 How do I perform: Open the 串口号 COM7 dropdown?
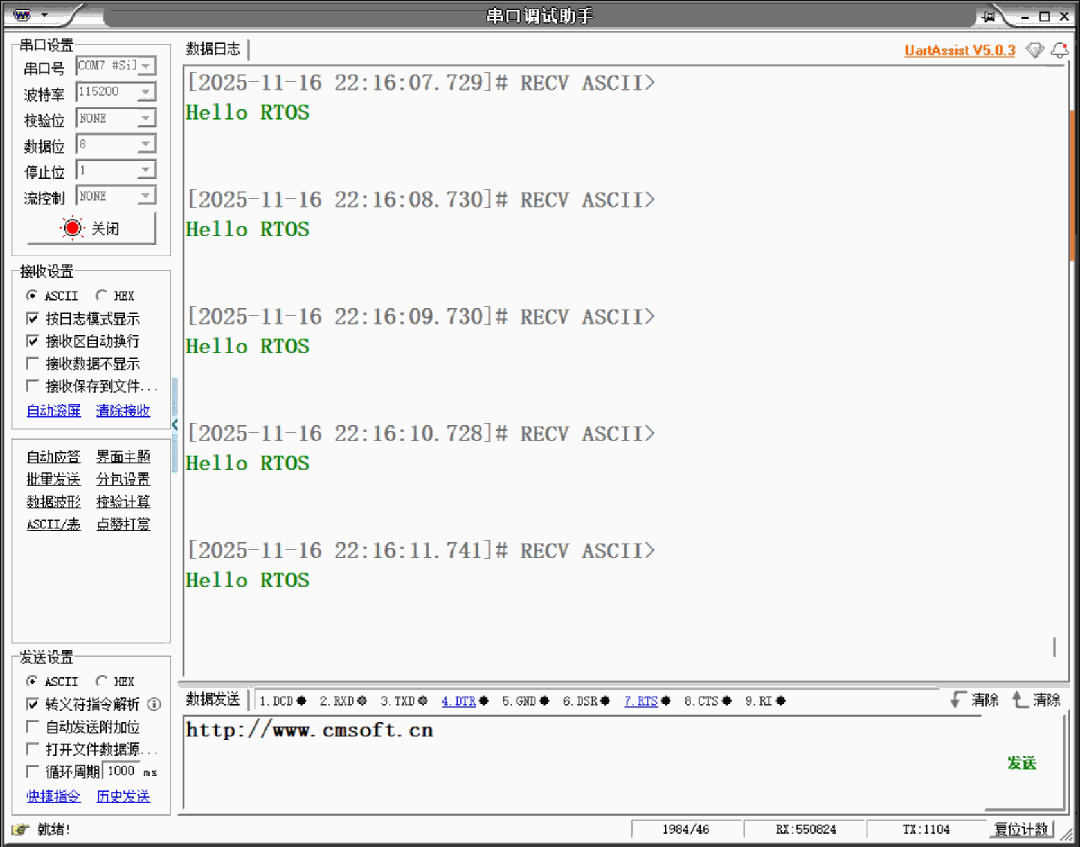[116, 66]
